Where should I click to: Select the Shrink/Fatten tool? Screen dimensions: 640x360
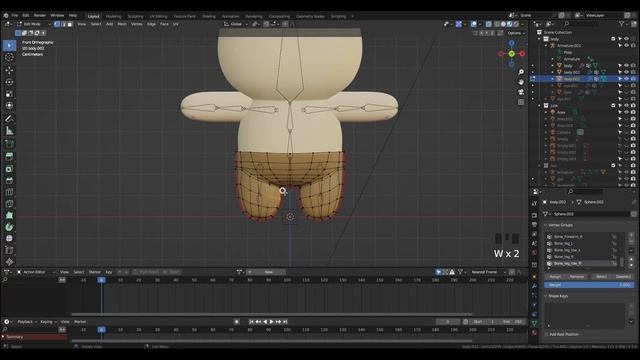point(9,262)
